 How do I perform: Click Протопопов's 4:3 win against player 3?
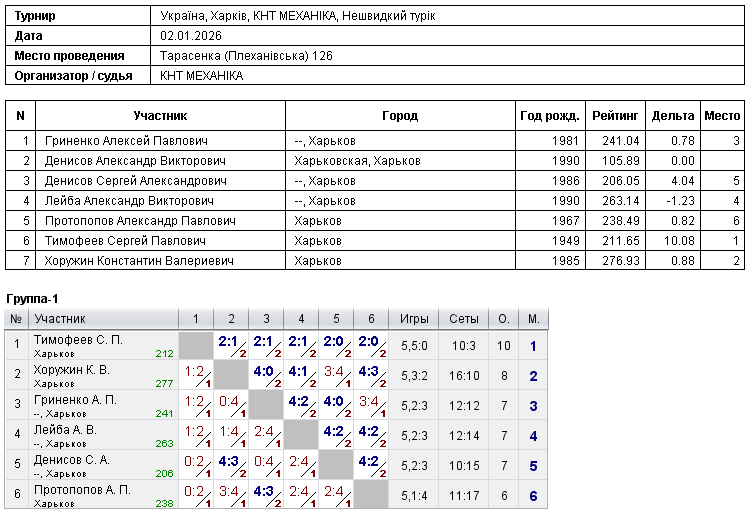pyautogui.click(x=263, y=492)
